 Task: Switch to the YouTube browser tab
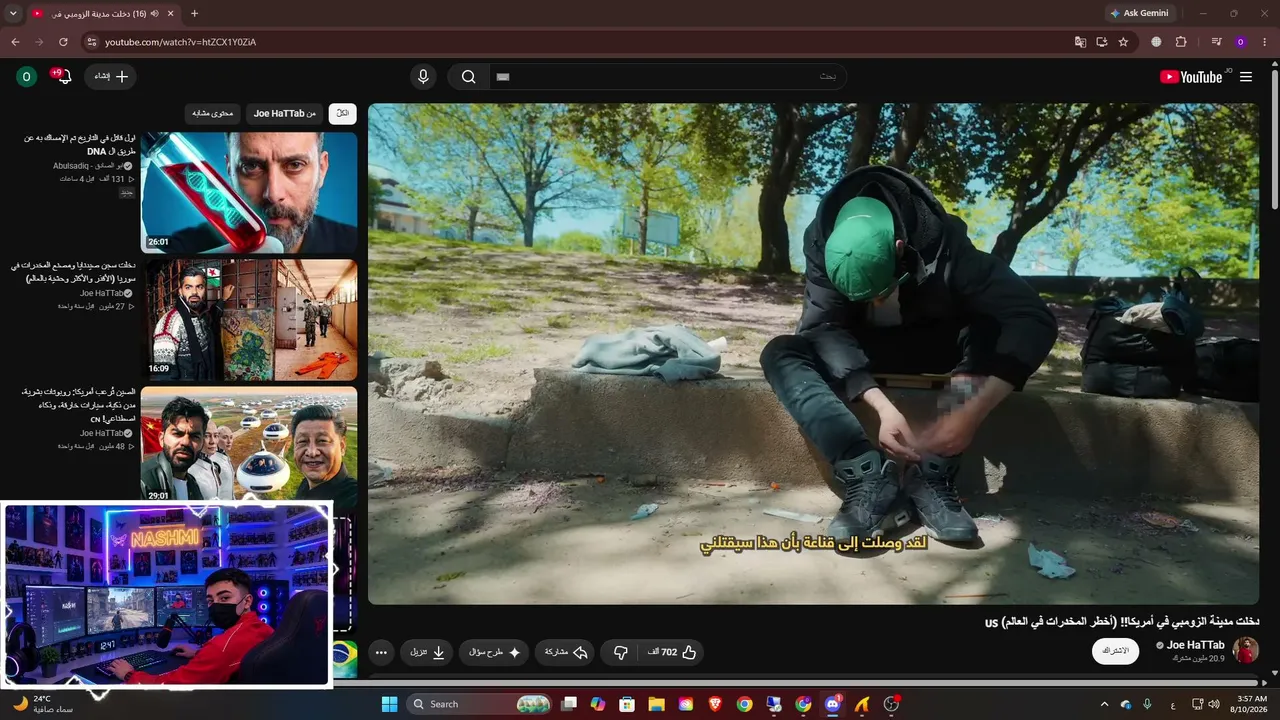tap(100, 13)
